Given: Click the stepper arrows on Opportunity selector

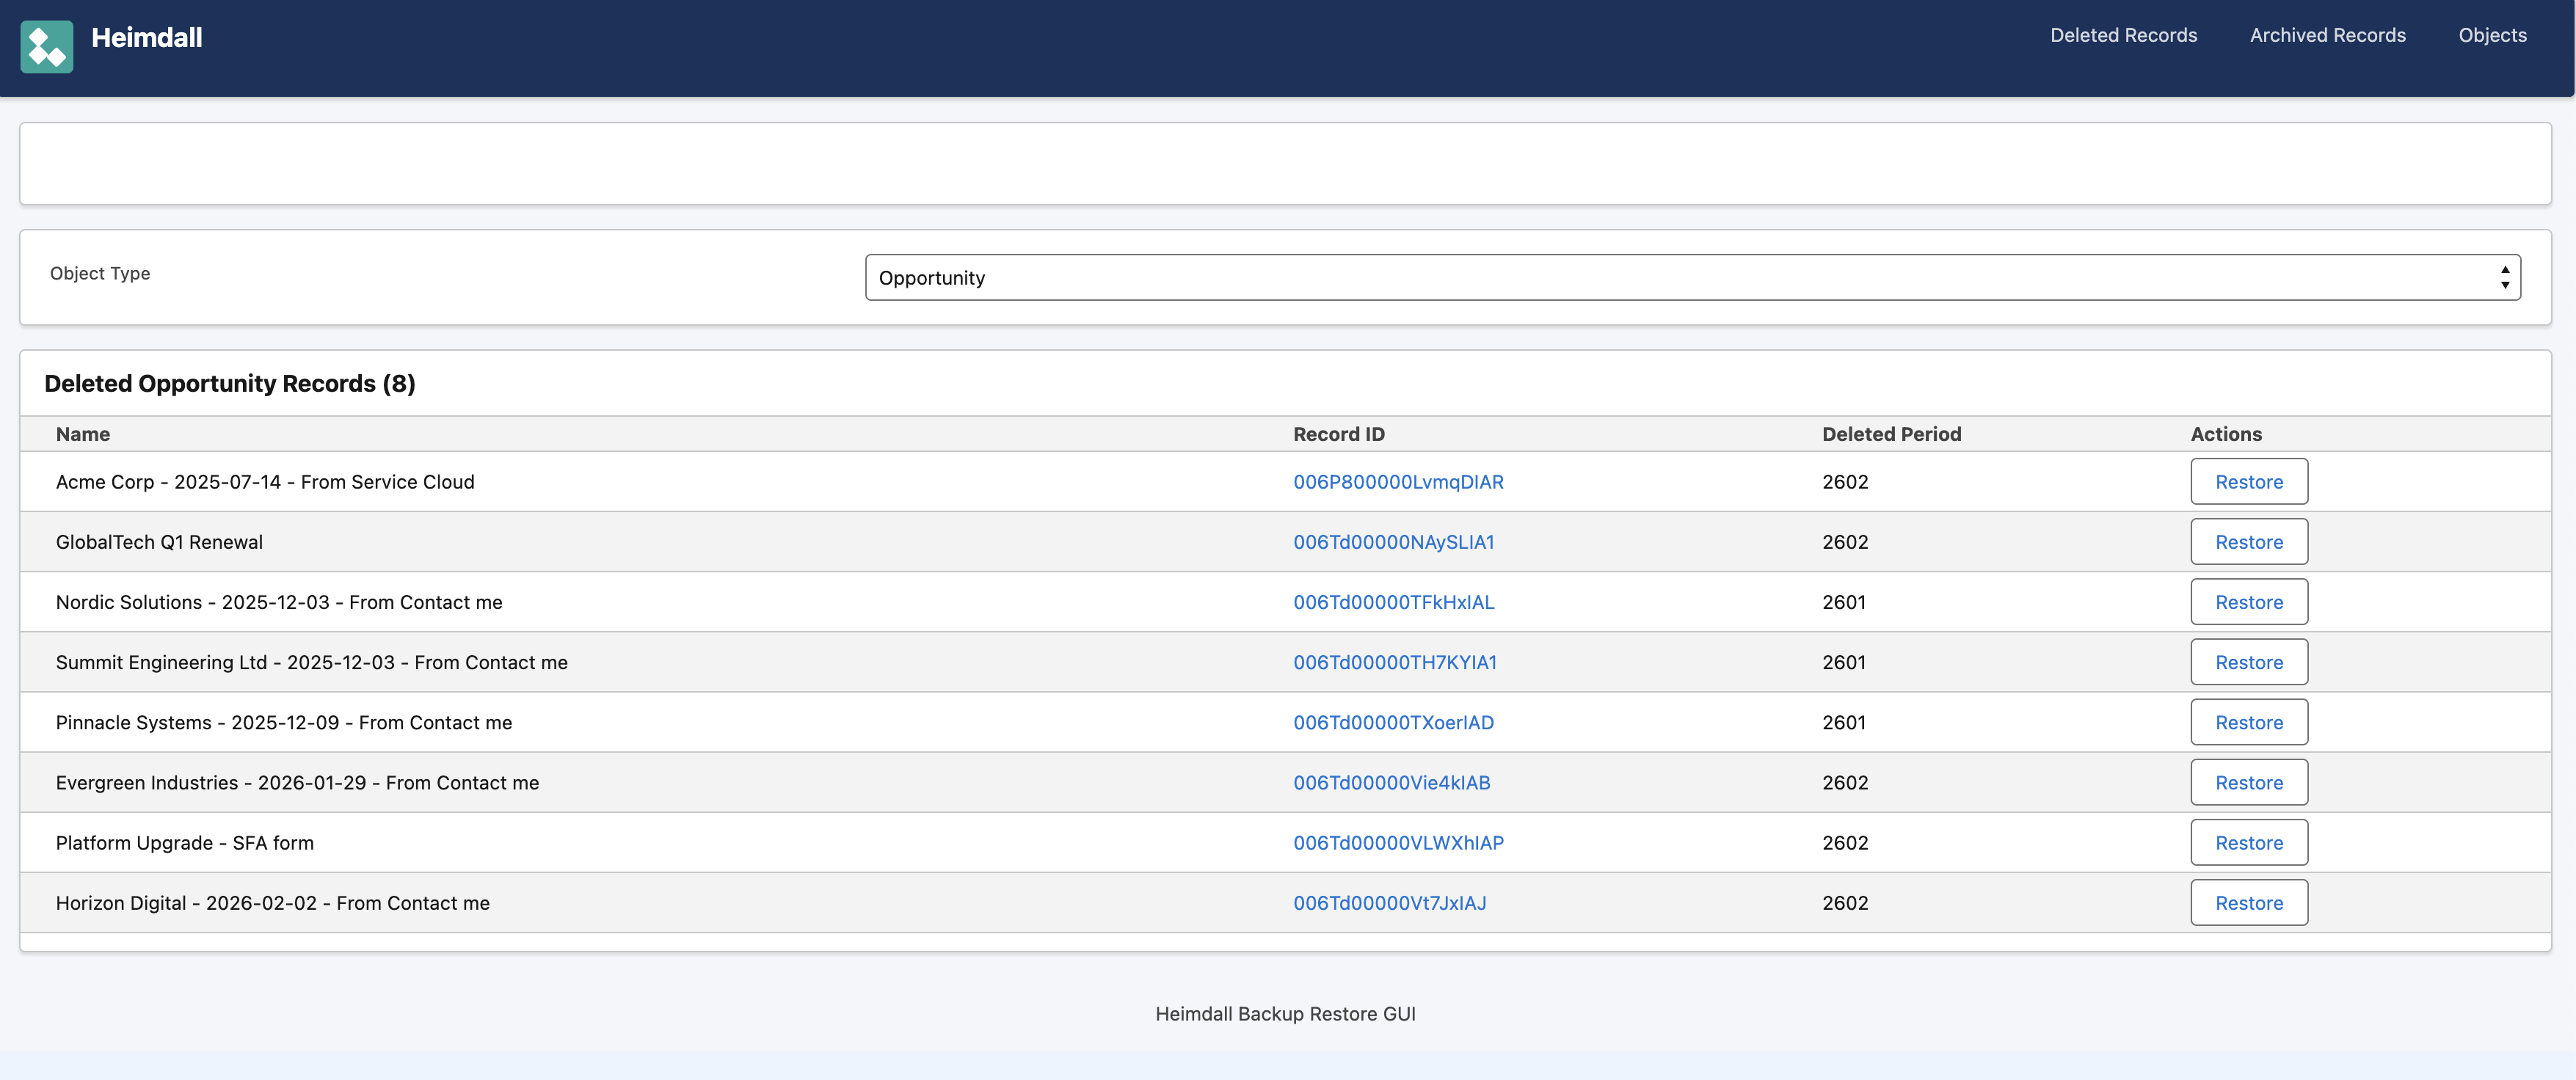Looking at the screenshot, I should [x=2504, y=277].
